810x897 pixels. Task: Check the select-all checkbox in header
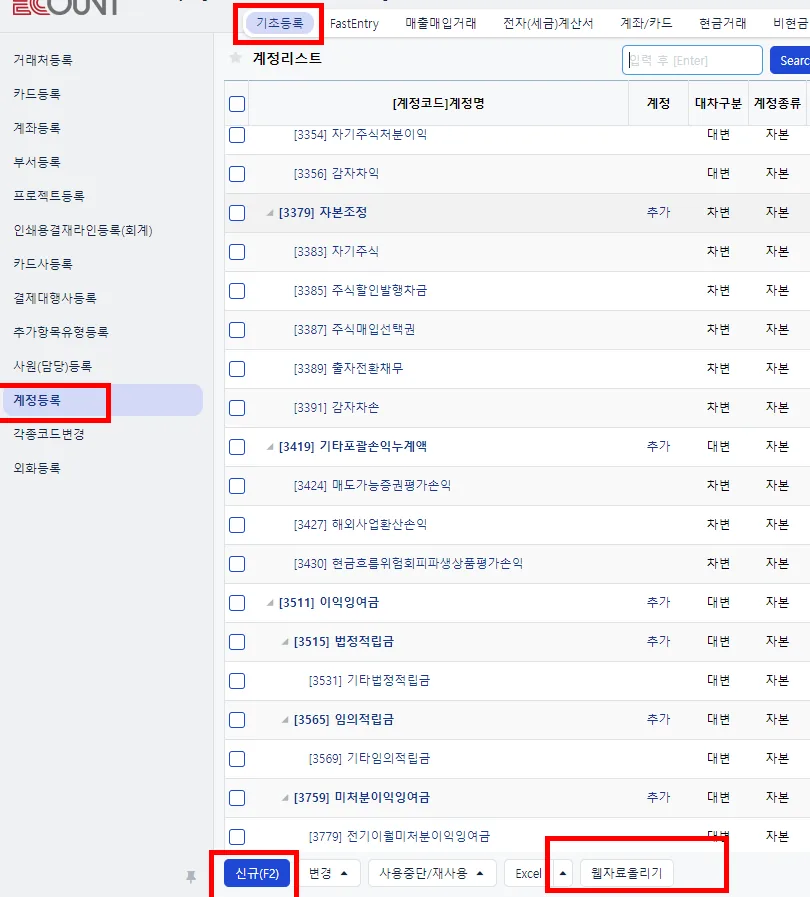pyautogui.click(x=237, y=104)
